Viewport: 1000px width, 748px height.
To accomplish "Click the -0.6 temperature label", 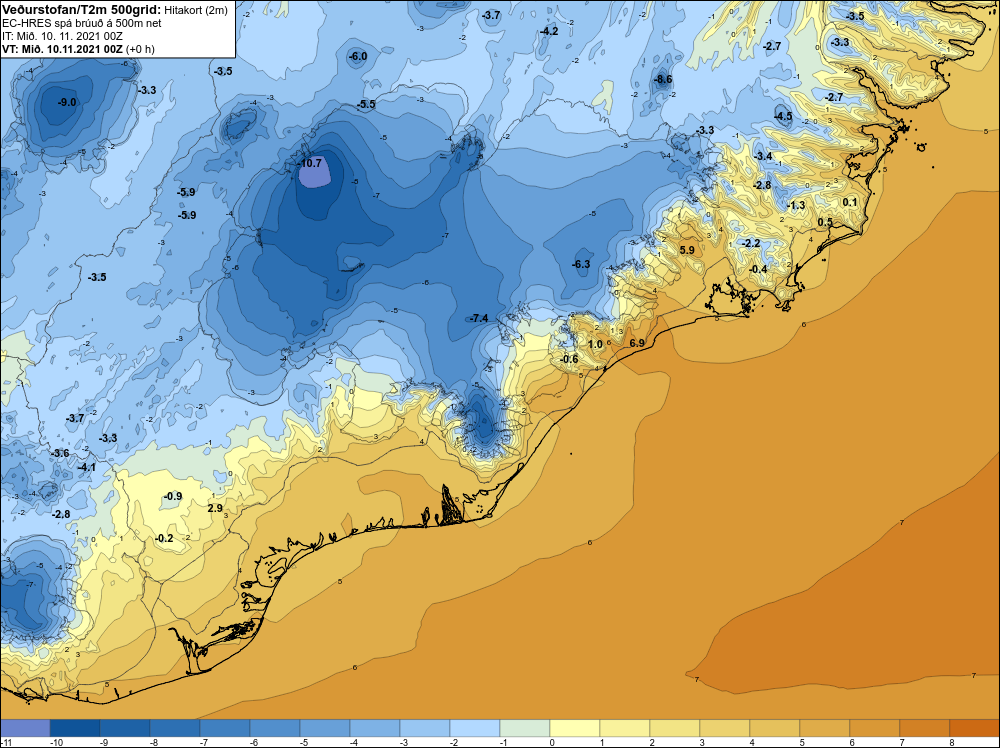I will point(569,359).
